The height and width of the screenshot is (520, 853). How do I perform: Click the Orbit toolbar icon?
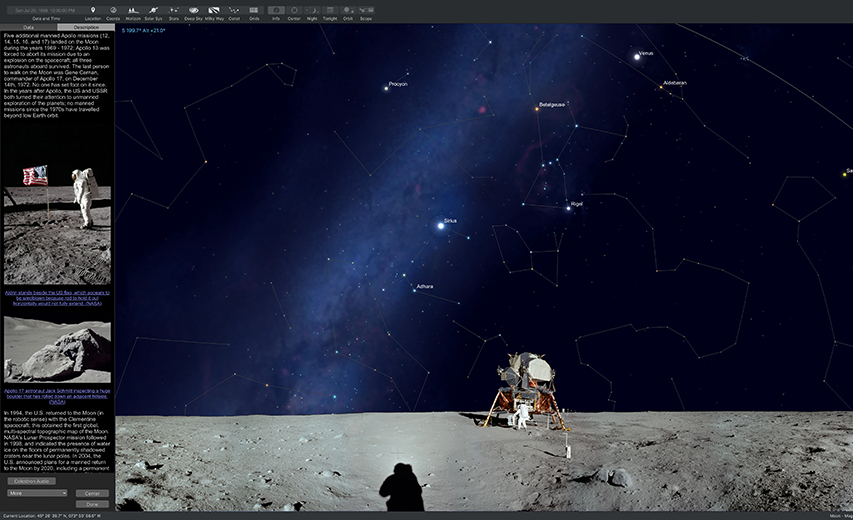[348, 10]
